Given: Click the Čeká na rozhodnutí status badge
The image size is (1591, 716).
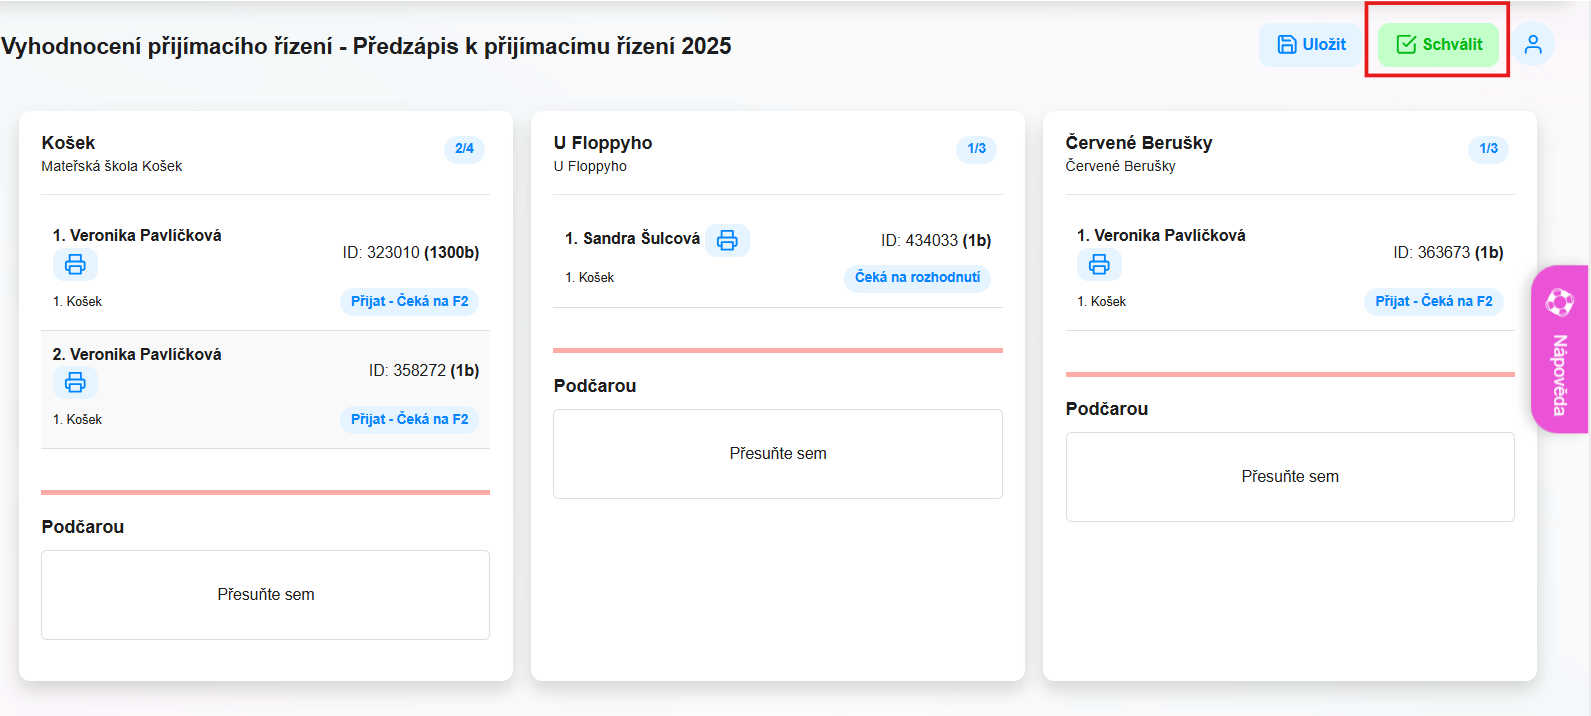Looking at the screenshot, I should coord(917,277).
